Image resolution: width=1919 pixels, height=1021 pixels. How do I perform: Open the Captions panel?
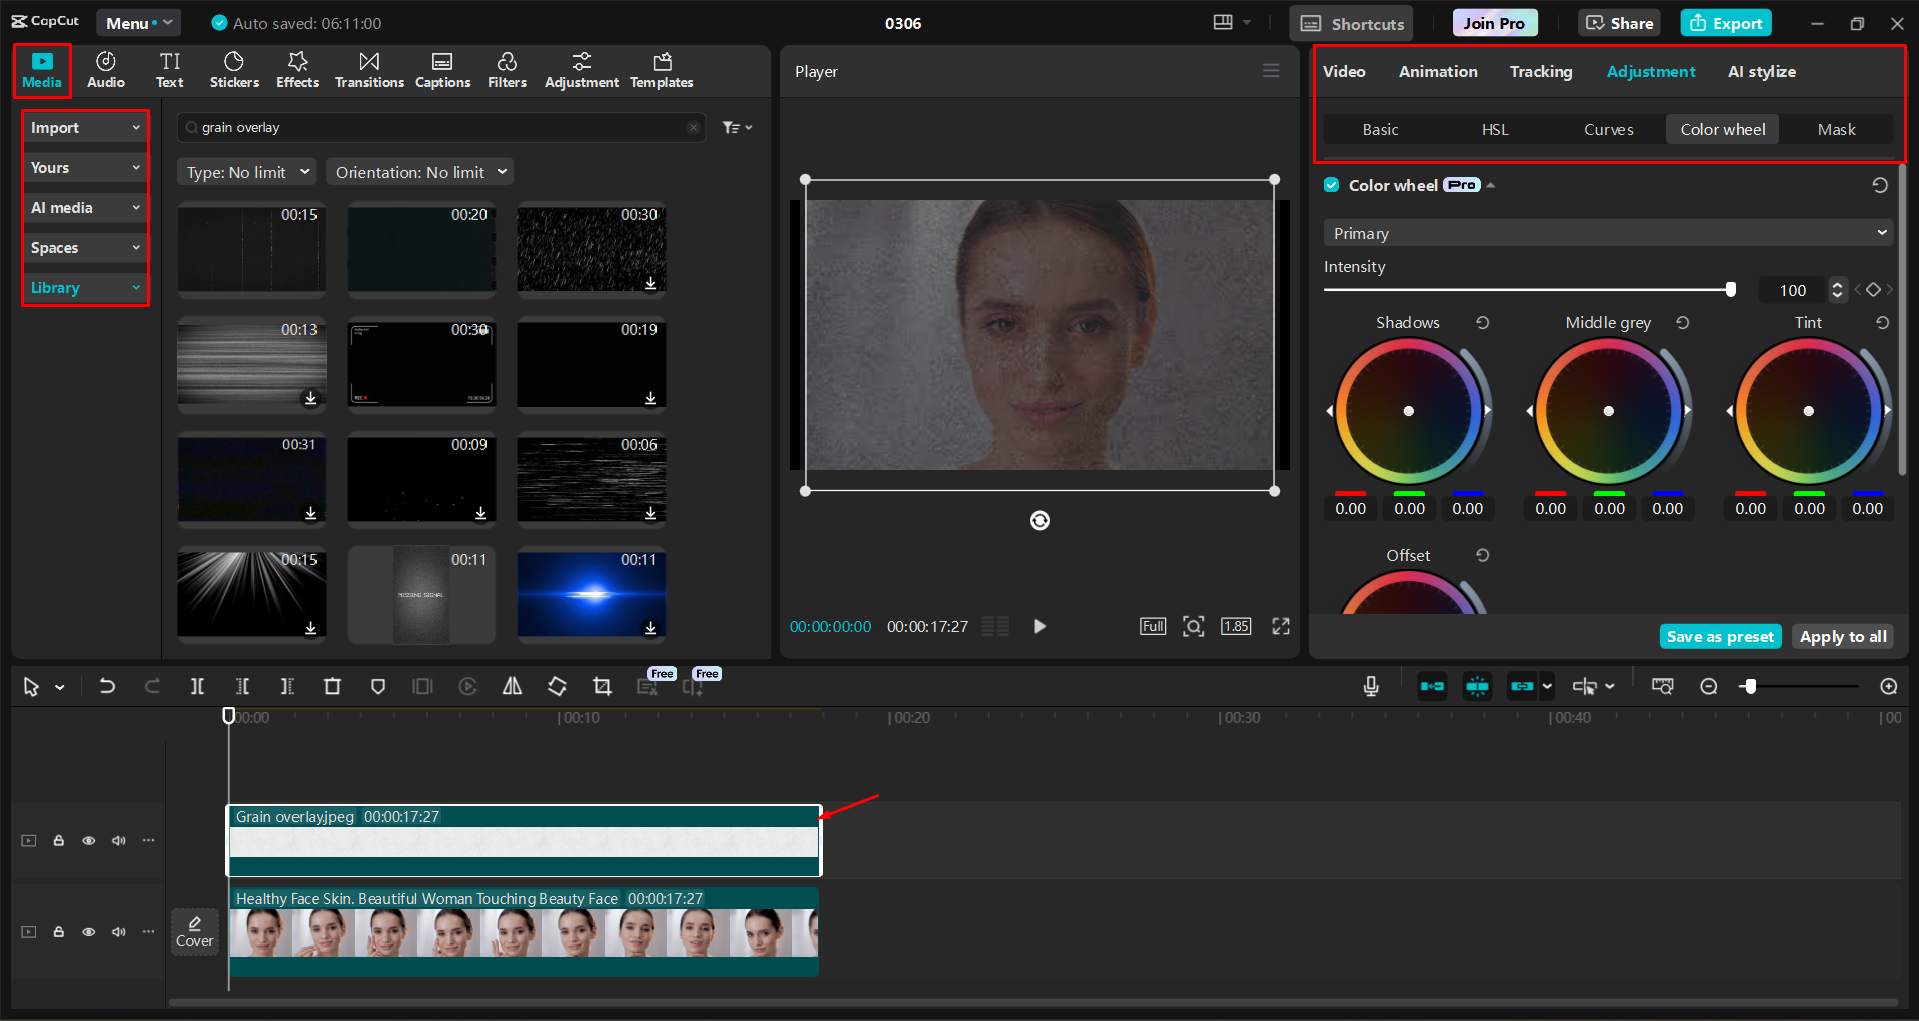click(442, 69)
